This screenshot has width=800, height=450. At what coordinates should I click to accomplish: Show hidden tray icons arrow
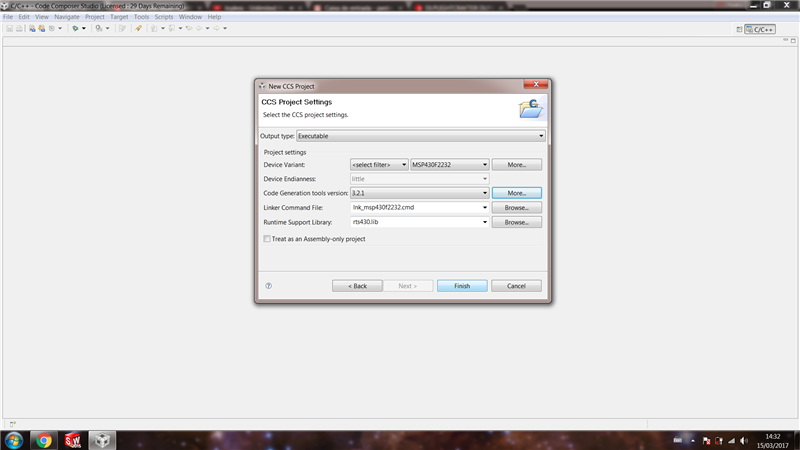[x=693, y=440]
